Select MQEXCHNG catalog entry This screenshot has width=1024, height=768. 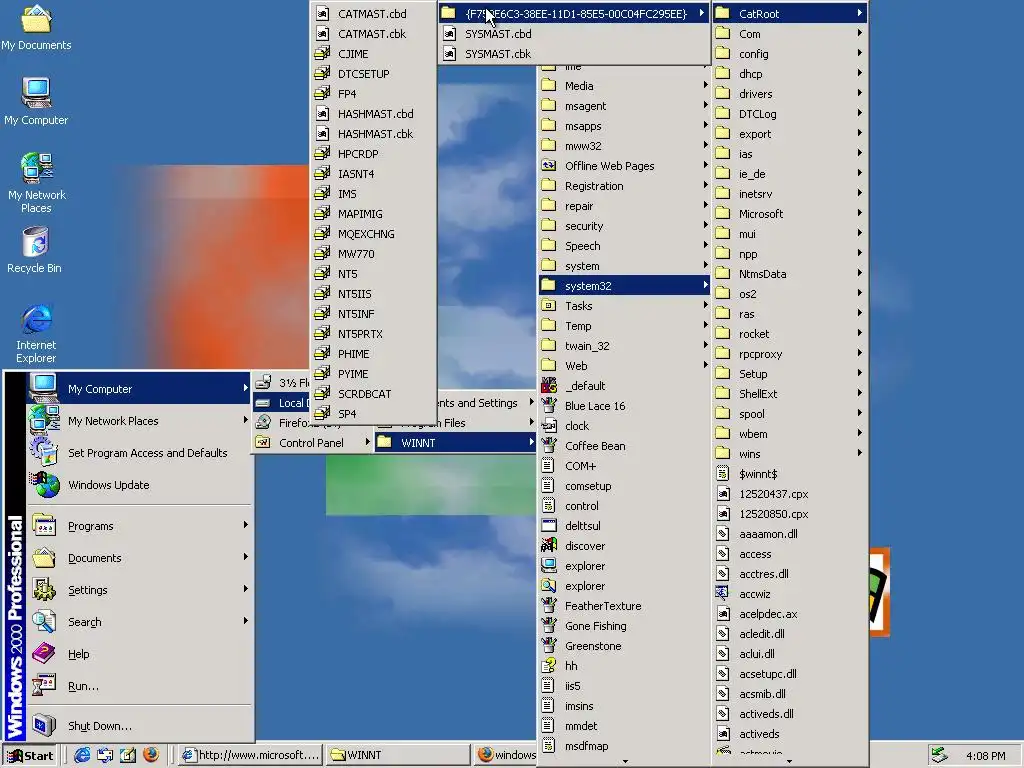[x=373, y=234]
